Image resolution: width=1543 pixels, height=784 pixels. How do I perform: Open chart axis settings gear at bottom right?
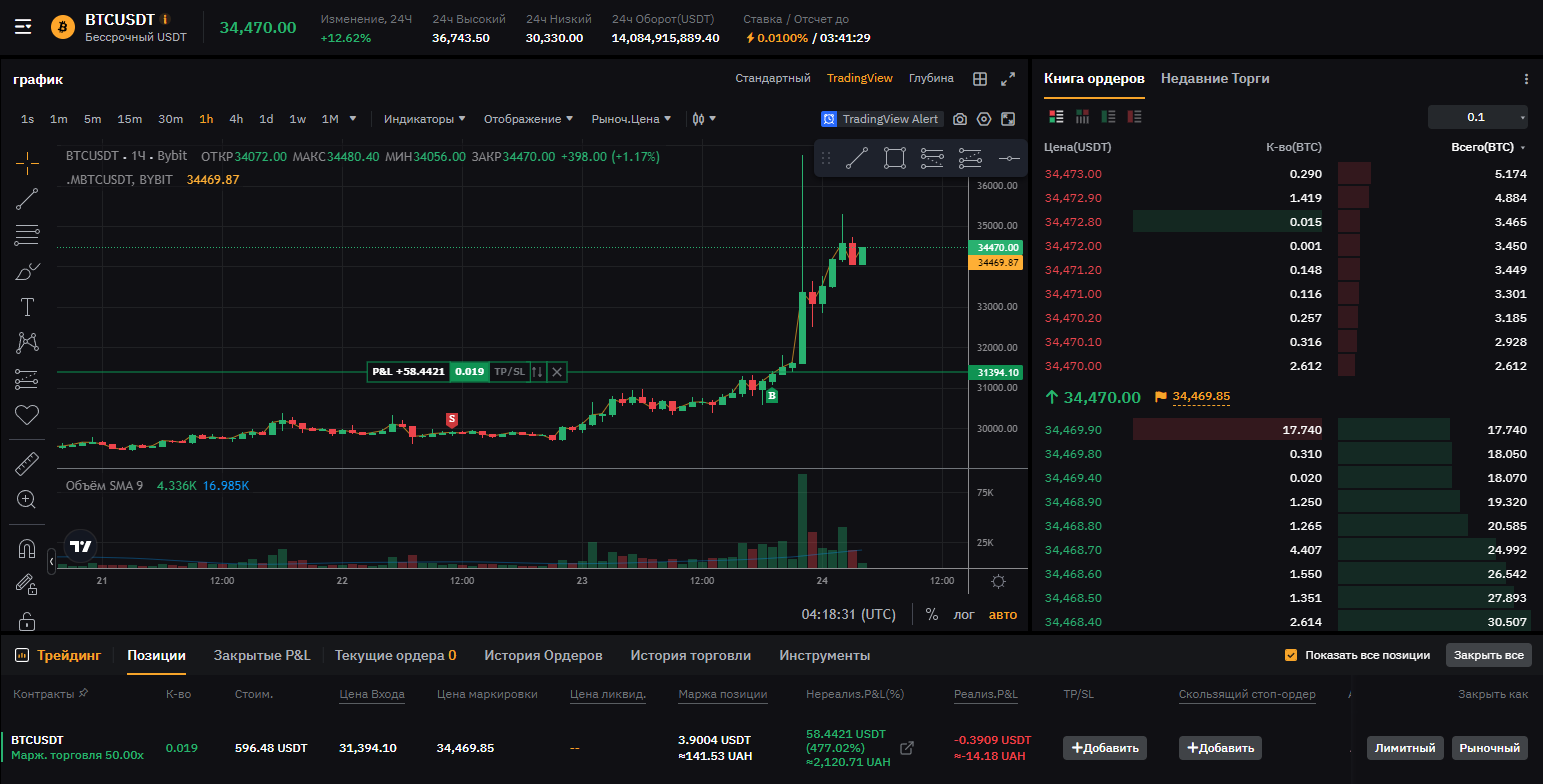[998, 581]
